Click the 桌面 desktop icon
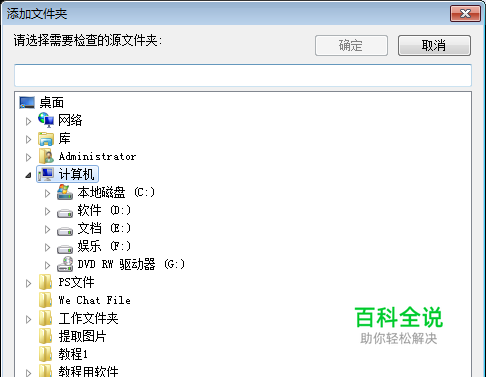Viewport: 486px width, 377px height. coord(27,103)
